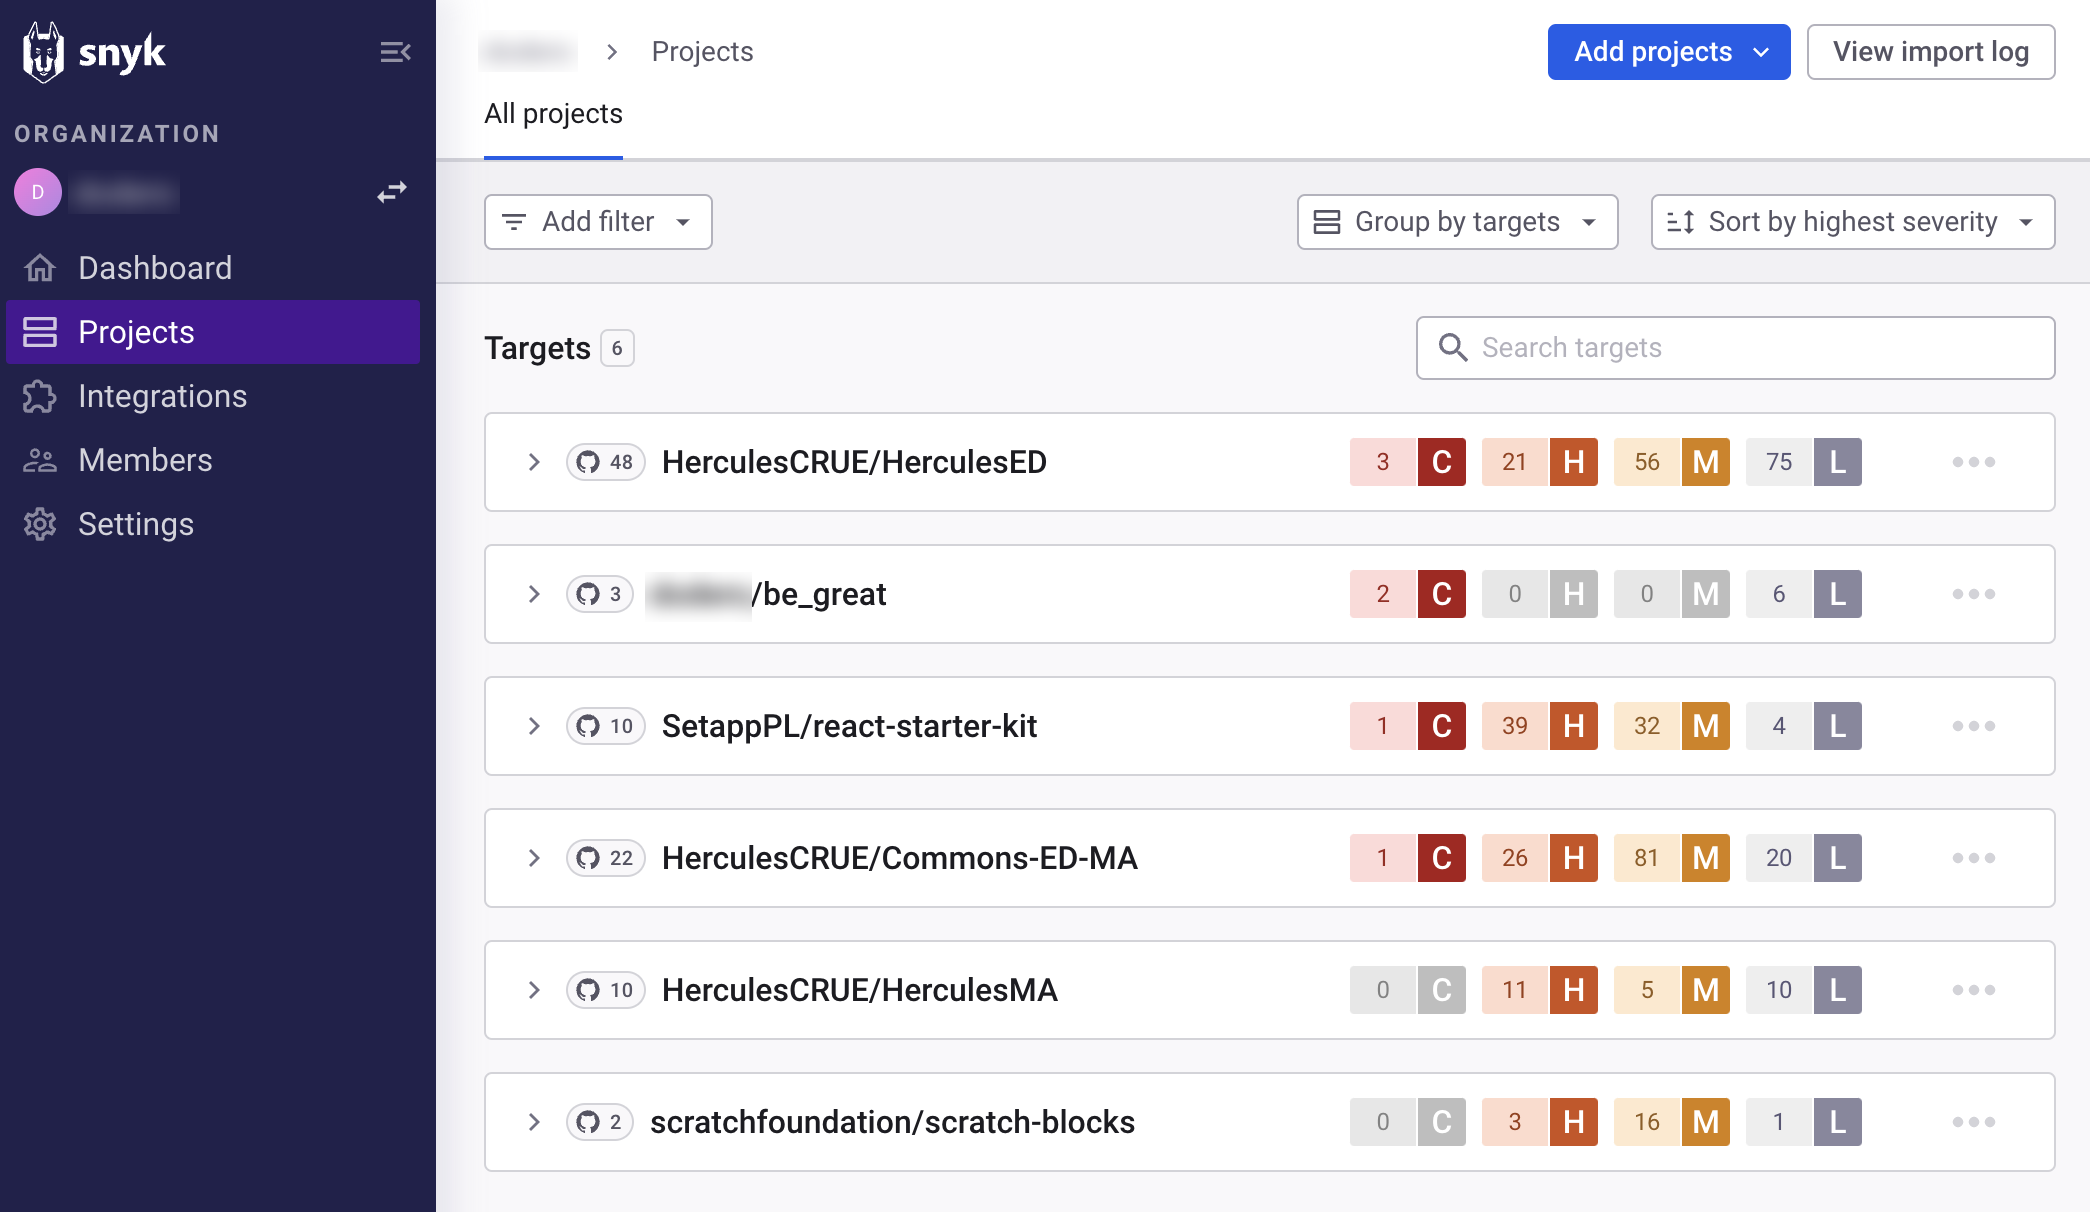Screen dimensions: 2090x1212
Task: Click critical C badge for HerculesED
Action: click(1408, 462)
